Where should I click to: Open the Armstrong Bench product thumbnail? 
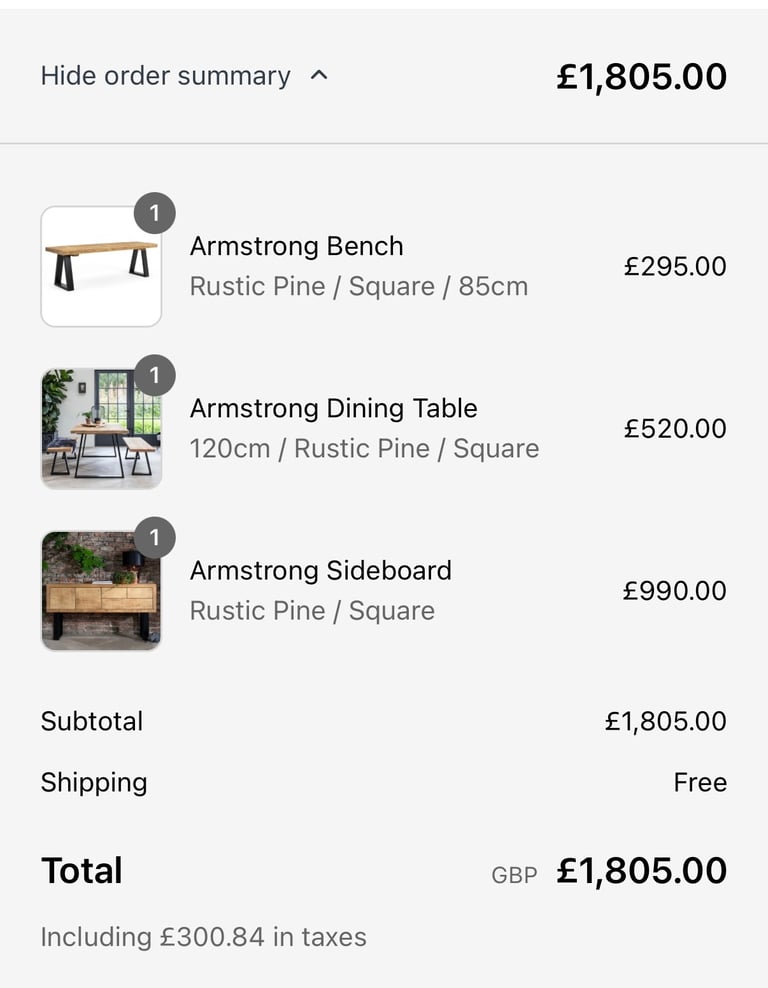click(x=101, y=267)
